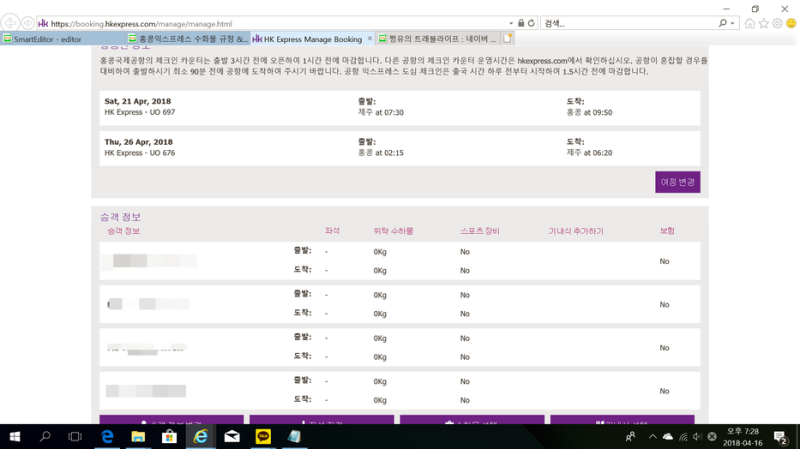Select the flight text HK Express - UO 676
The image size is (800, 449).
[x=140, y=153]
